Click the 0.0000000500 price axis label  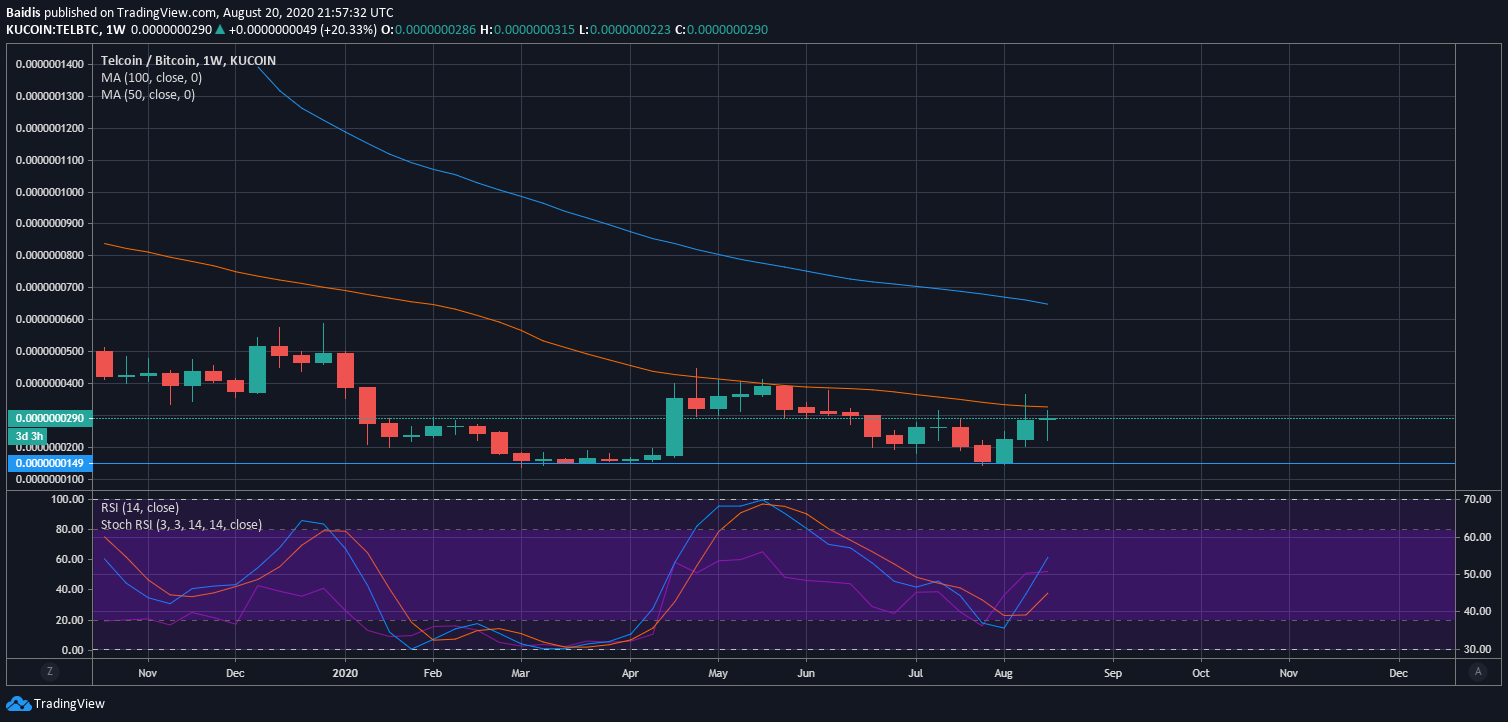point(49,352)
